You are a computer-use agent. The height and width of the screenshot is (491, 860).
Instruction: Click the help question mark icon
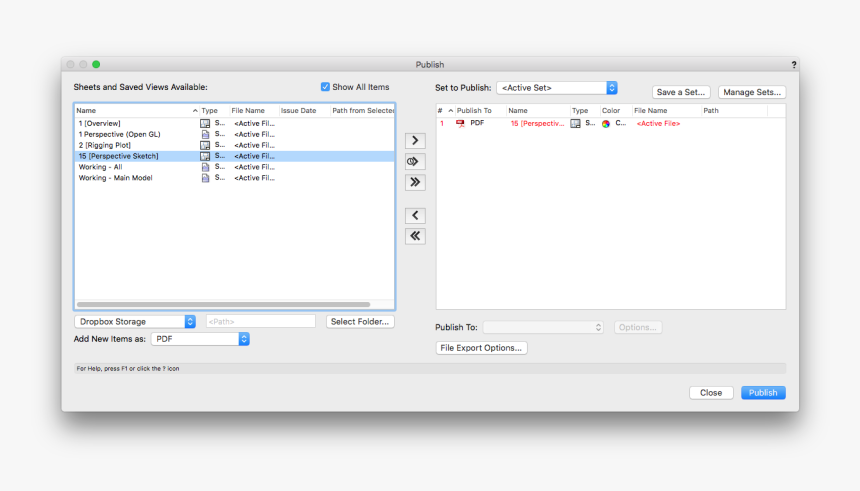[794, 65]
